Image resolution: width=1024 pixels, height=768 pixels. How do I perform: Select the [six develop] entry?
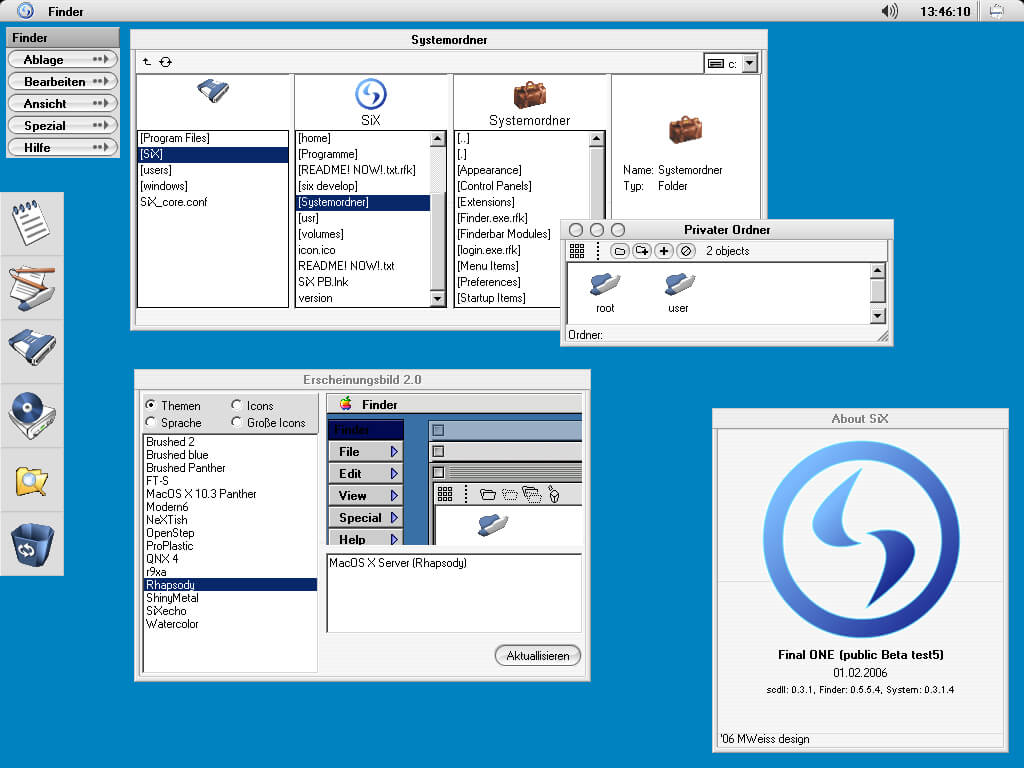363,186
